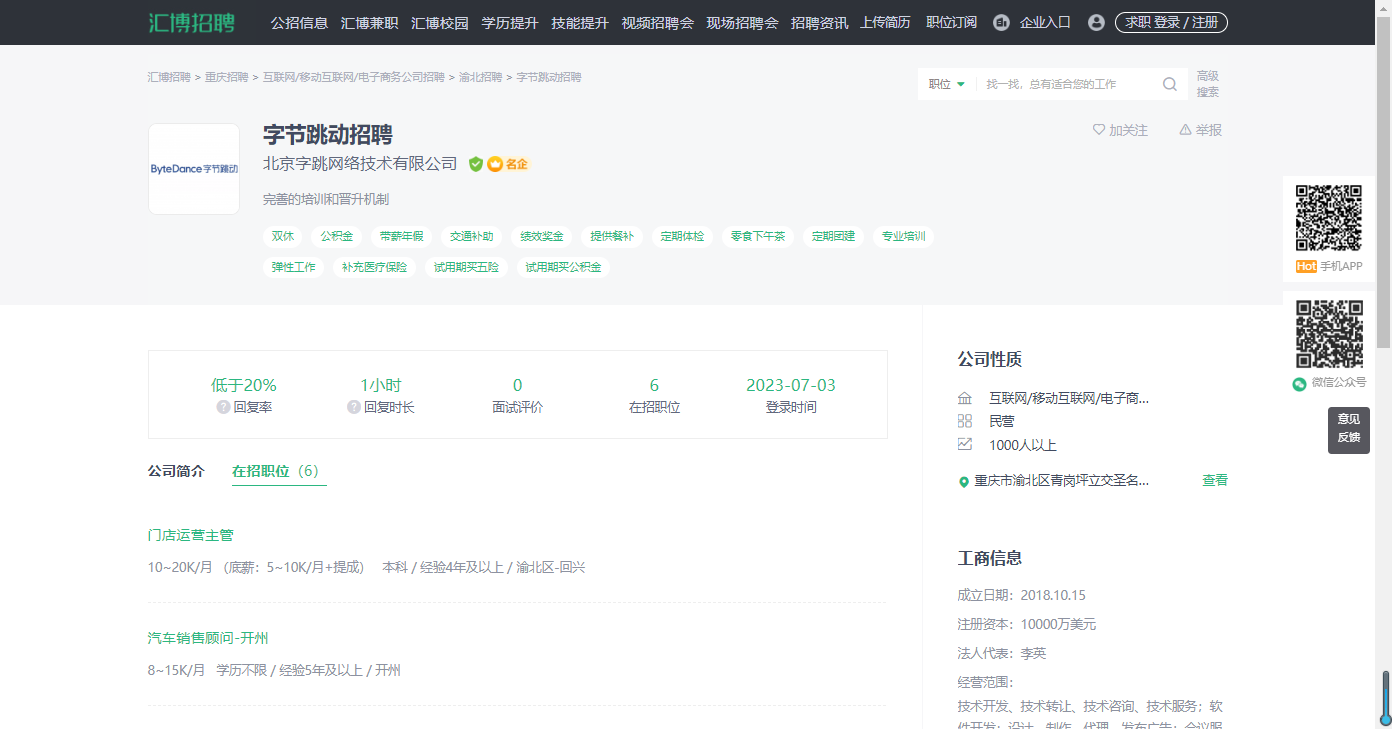The height and width of the screenshot is (729, 1392).
Task: Open 汇博兼职 in the top navigation
Action: point(369,22)
